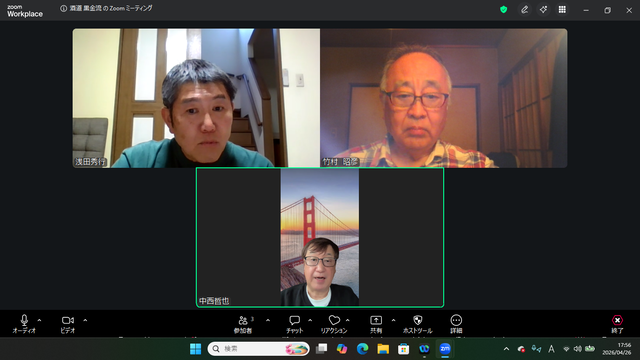Change the view layout grid icon

562,9
